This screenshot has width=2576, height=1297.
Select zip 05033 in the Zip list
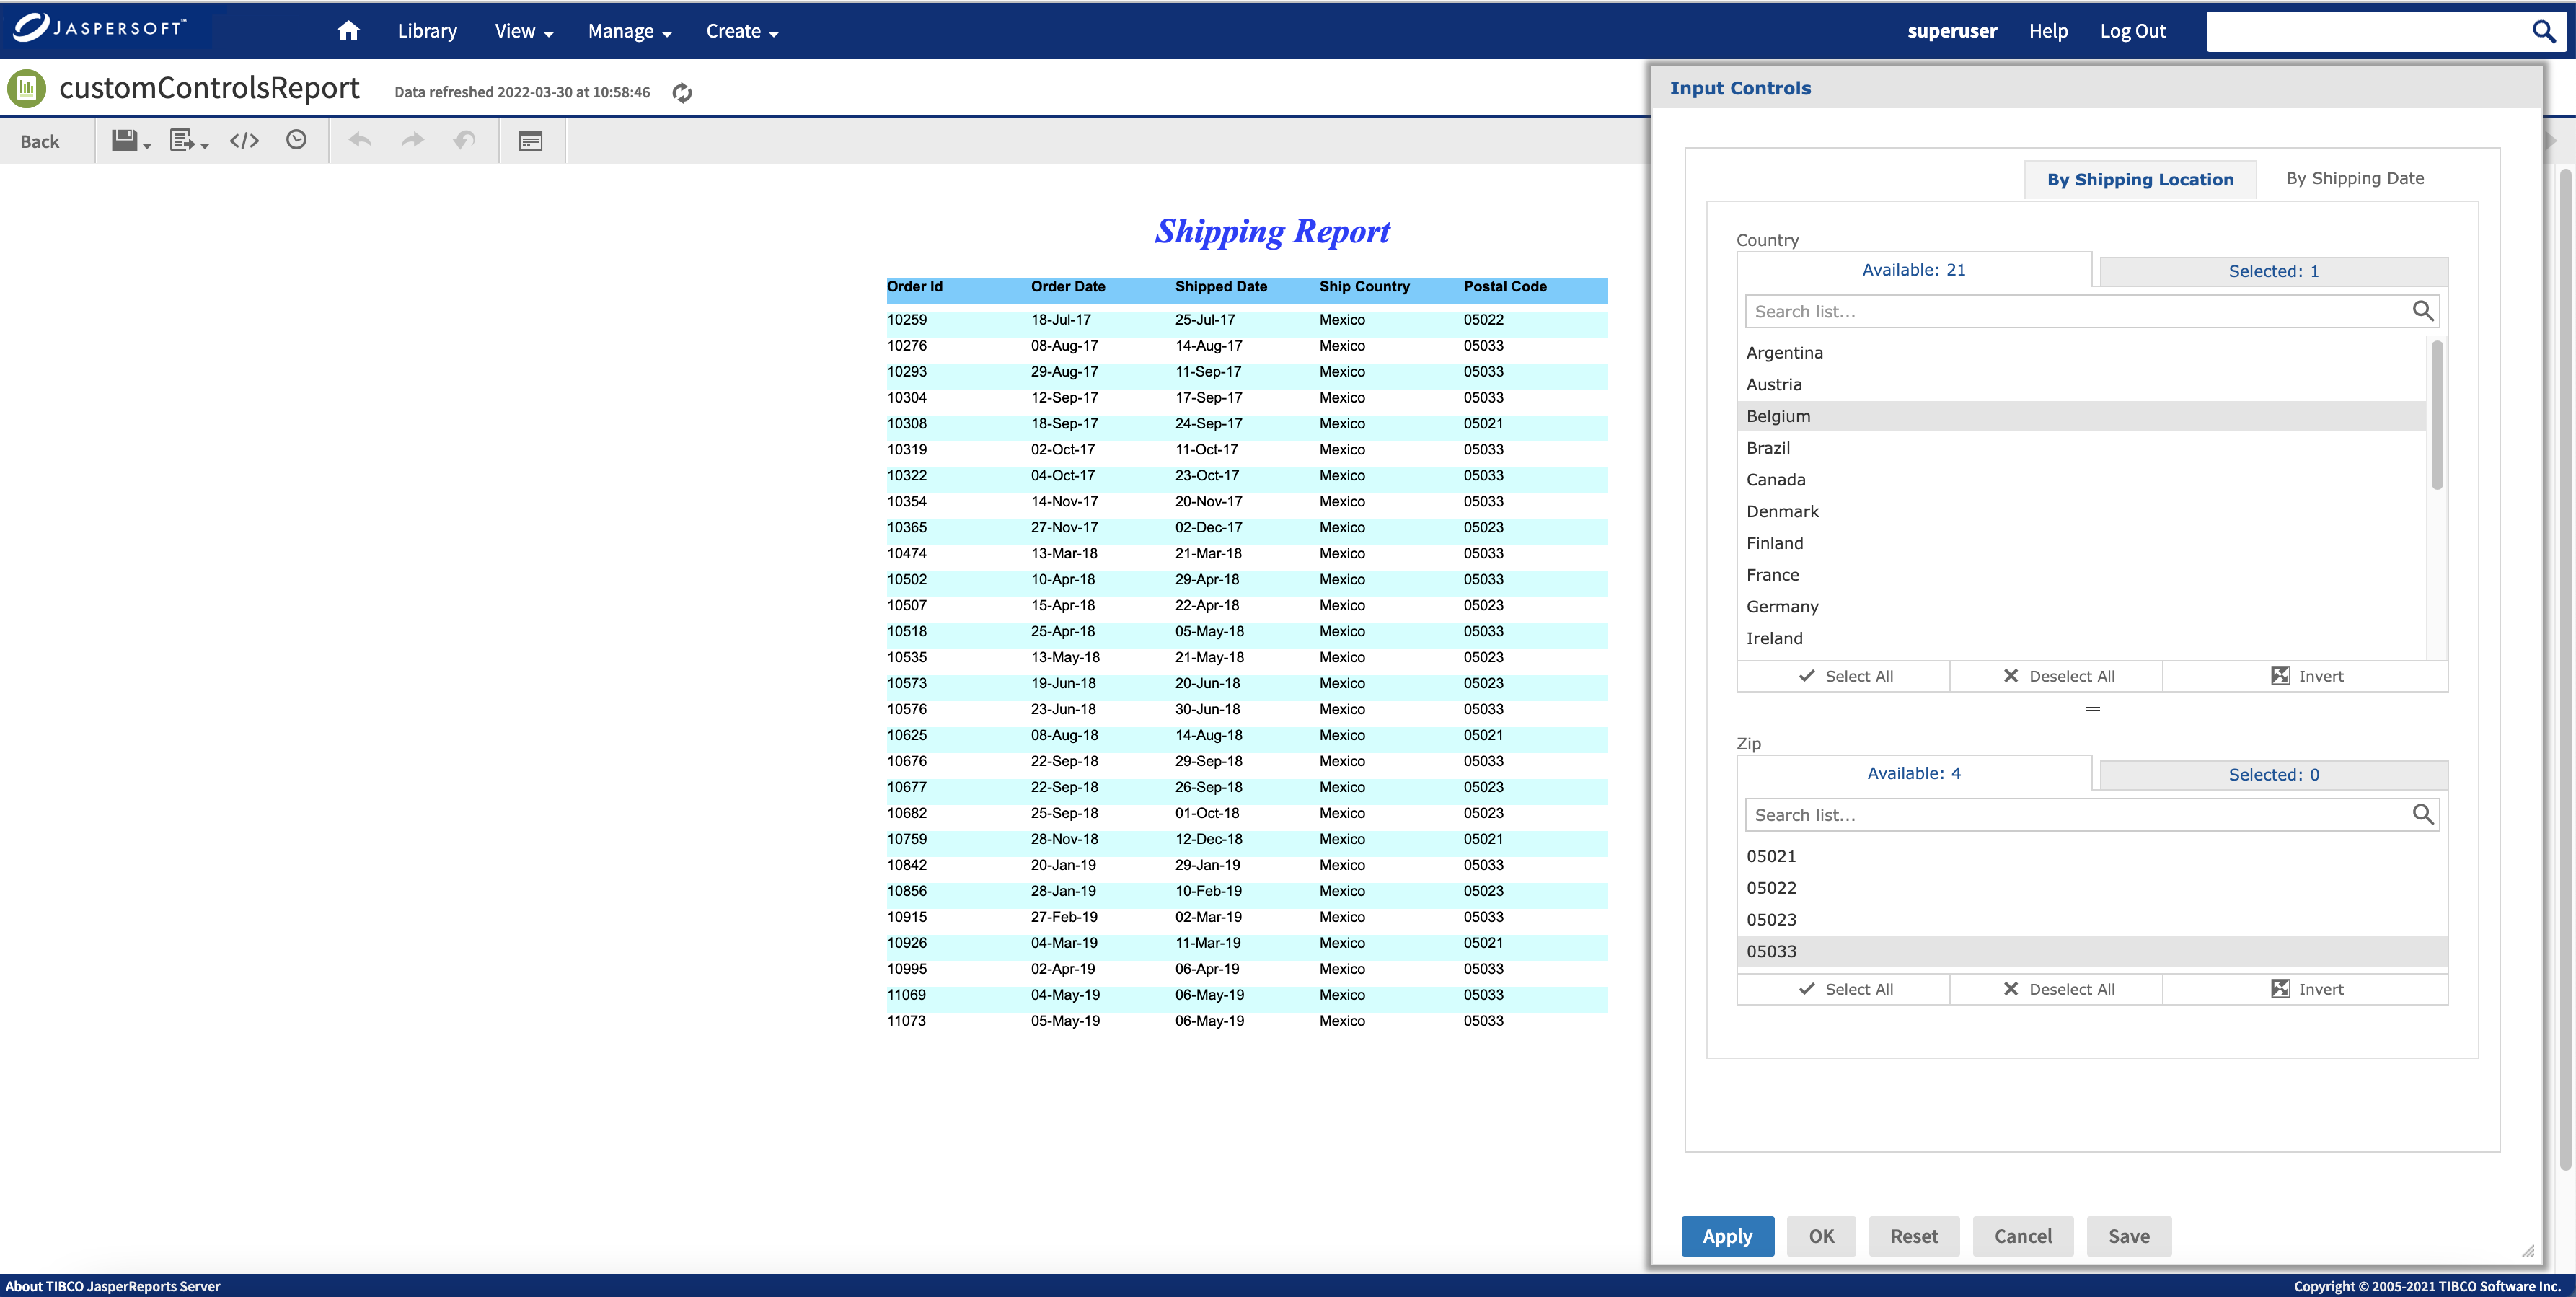pos(2092,951)
